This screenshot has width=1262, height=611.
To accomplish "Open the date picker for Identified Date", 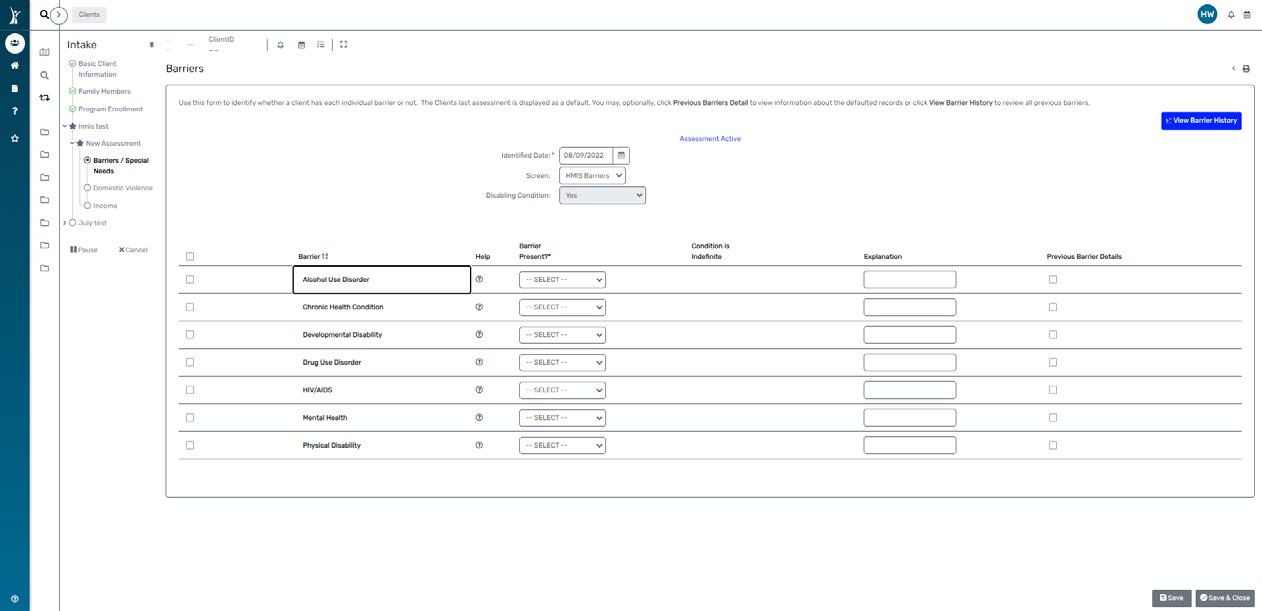I will (620, 155).
